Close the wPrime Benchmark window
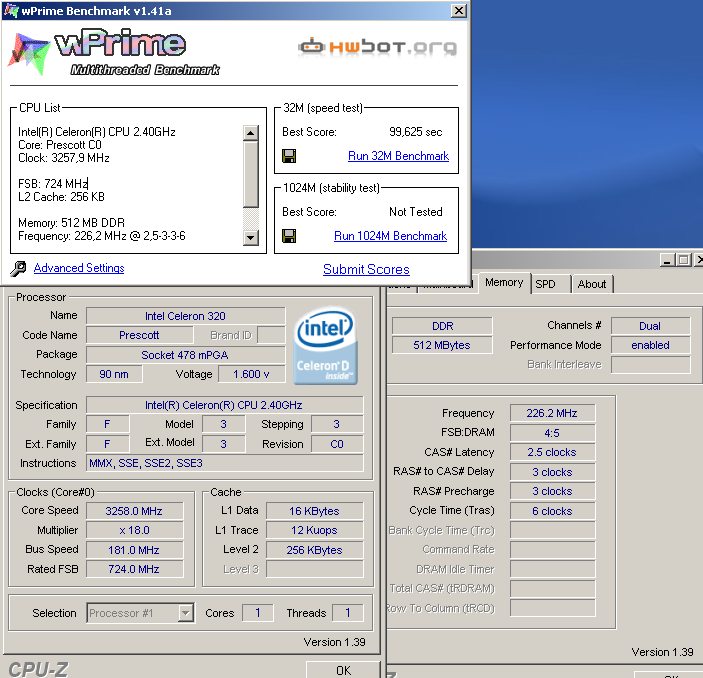The image size is (703, 678). [x=459, y=11]
